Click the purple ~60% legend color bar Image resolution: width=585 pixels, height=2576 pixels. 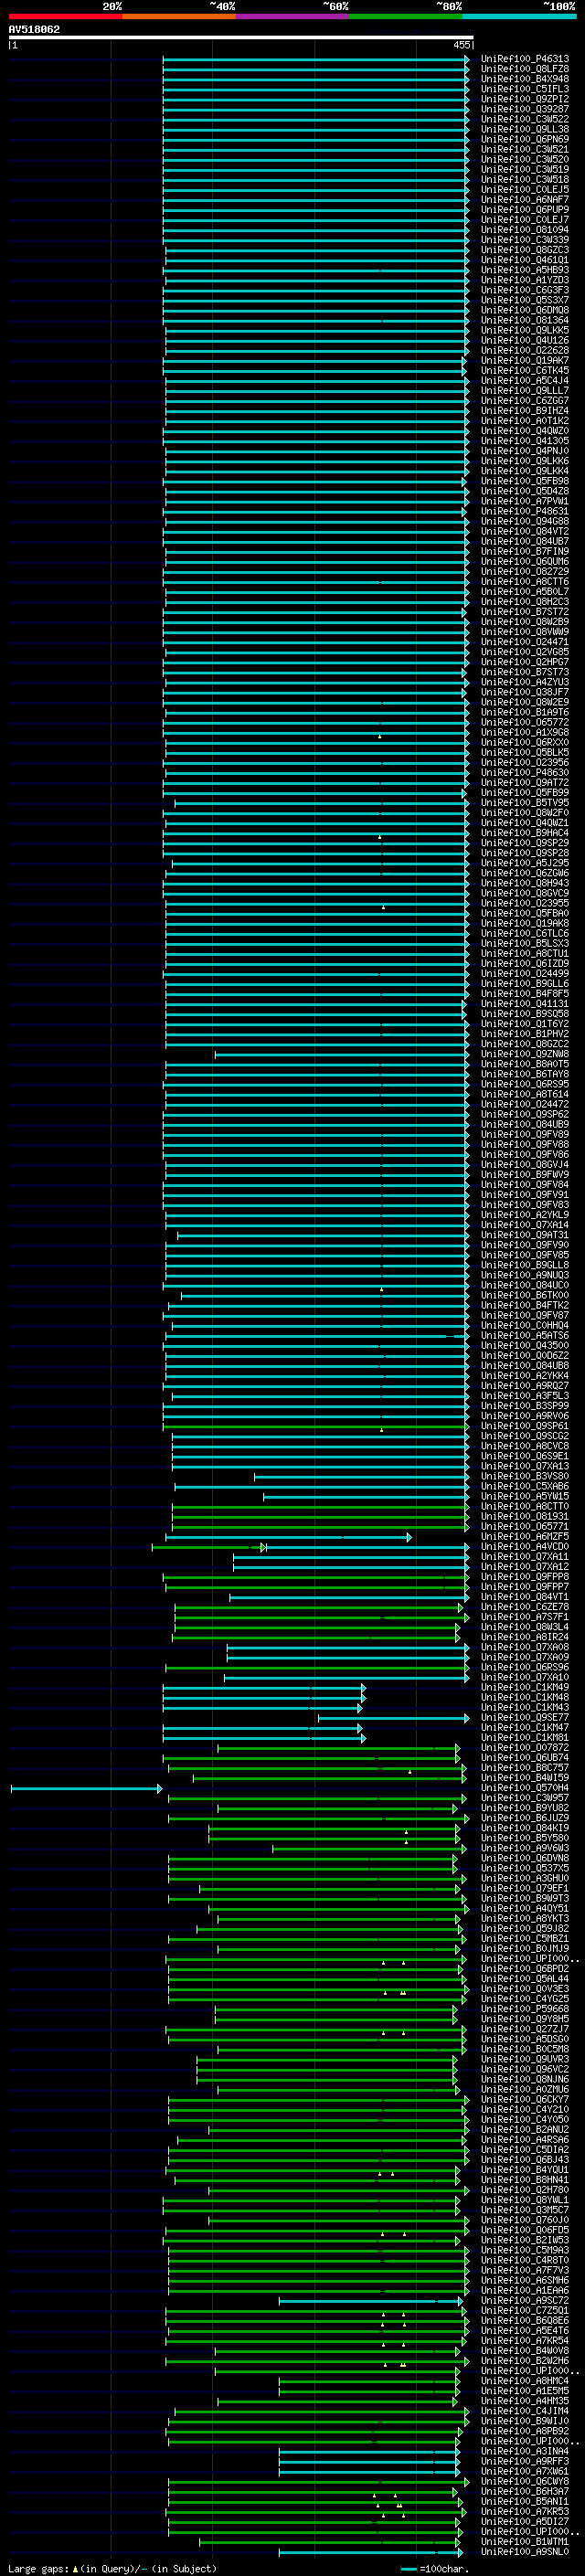click(x=293, y=16)
